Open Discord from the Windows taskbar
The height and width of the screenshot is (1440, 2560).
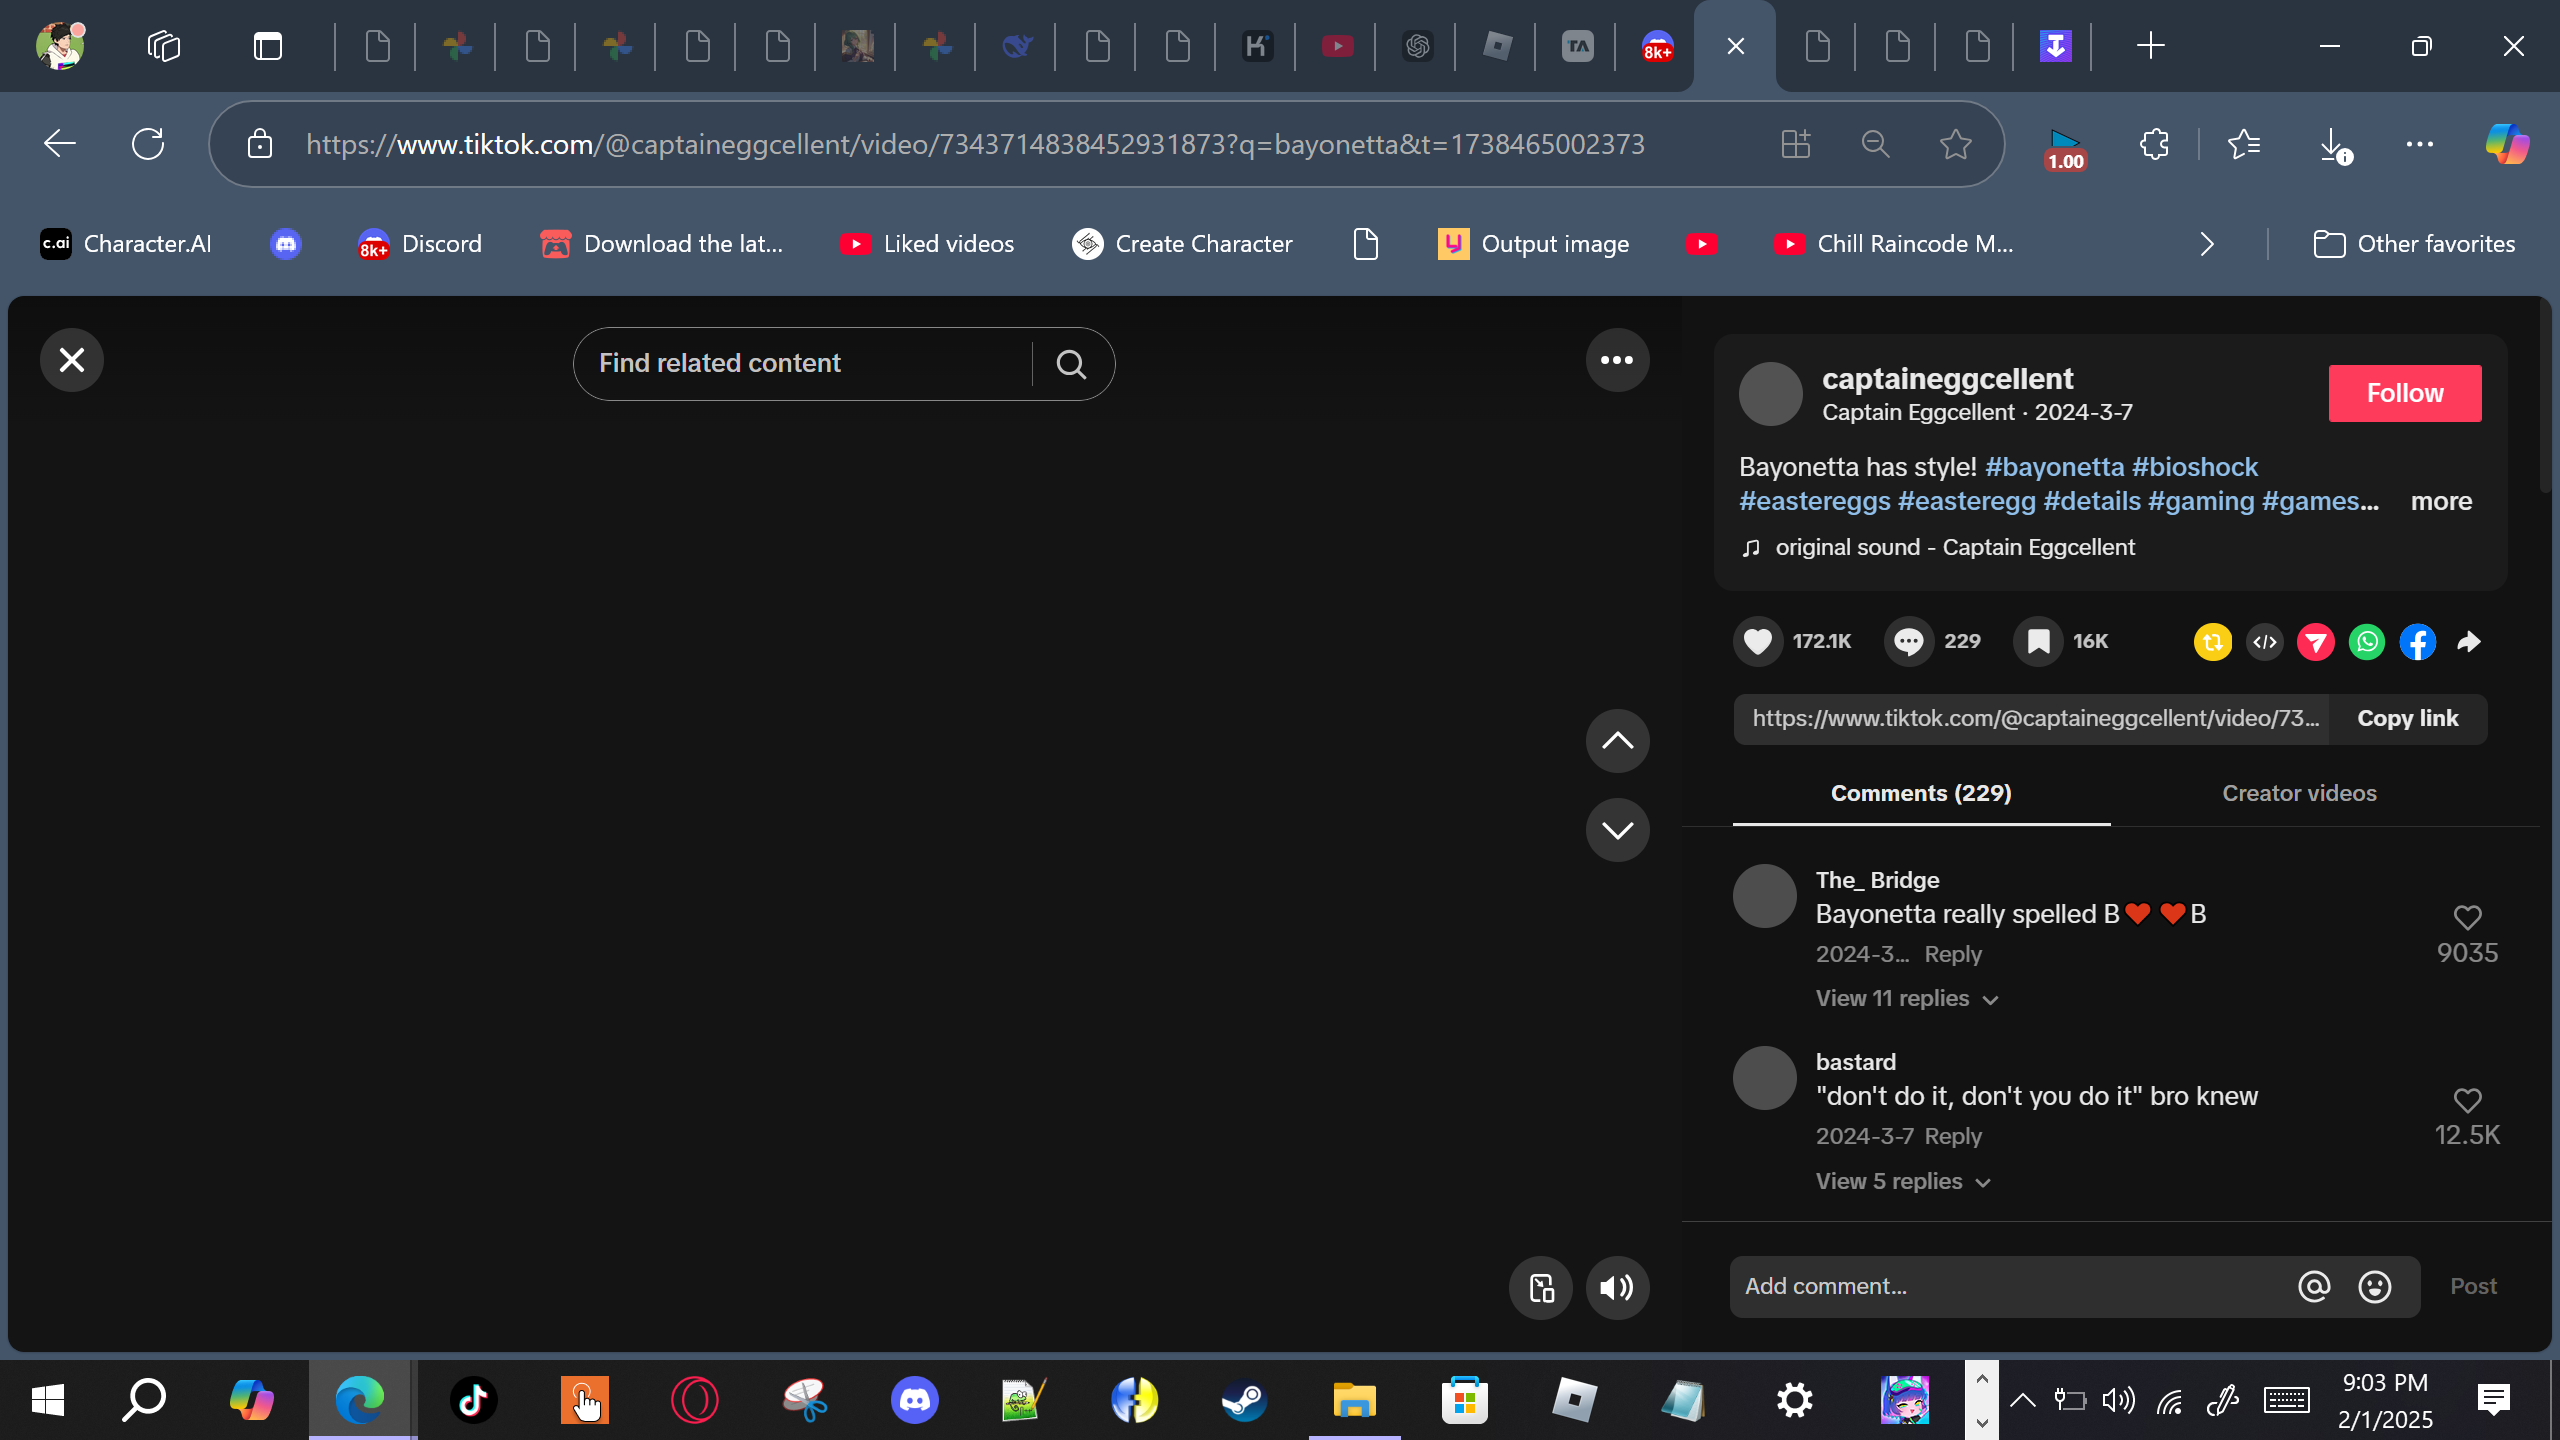pyautogui.click(x=914, y=1400)
